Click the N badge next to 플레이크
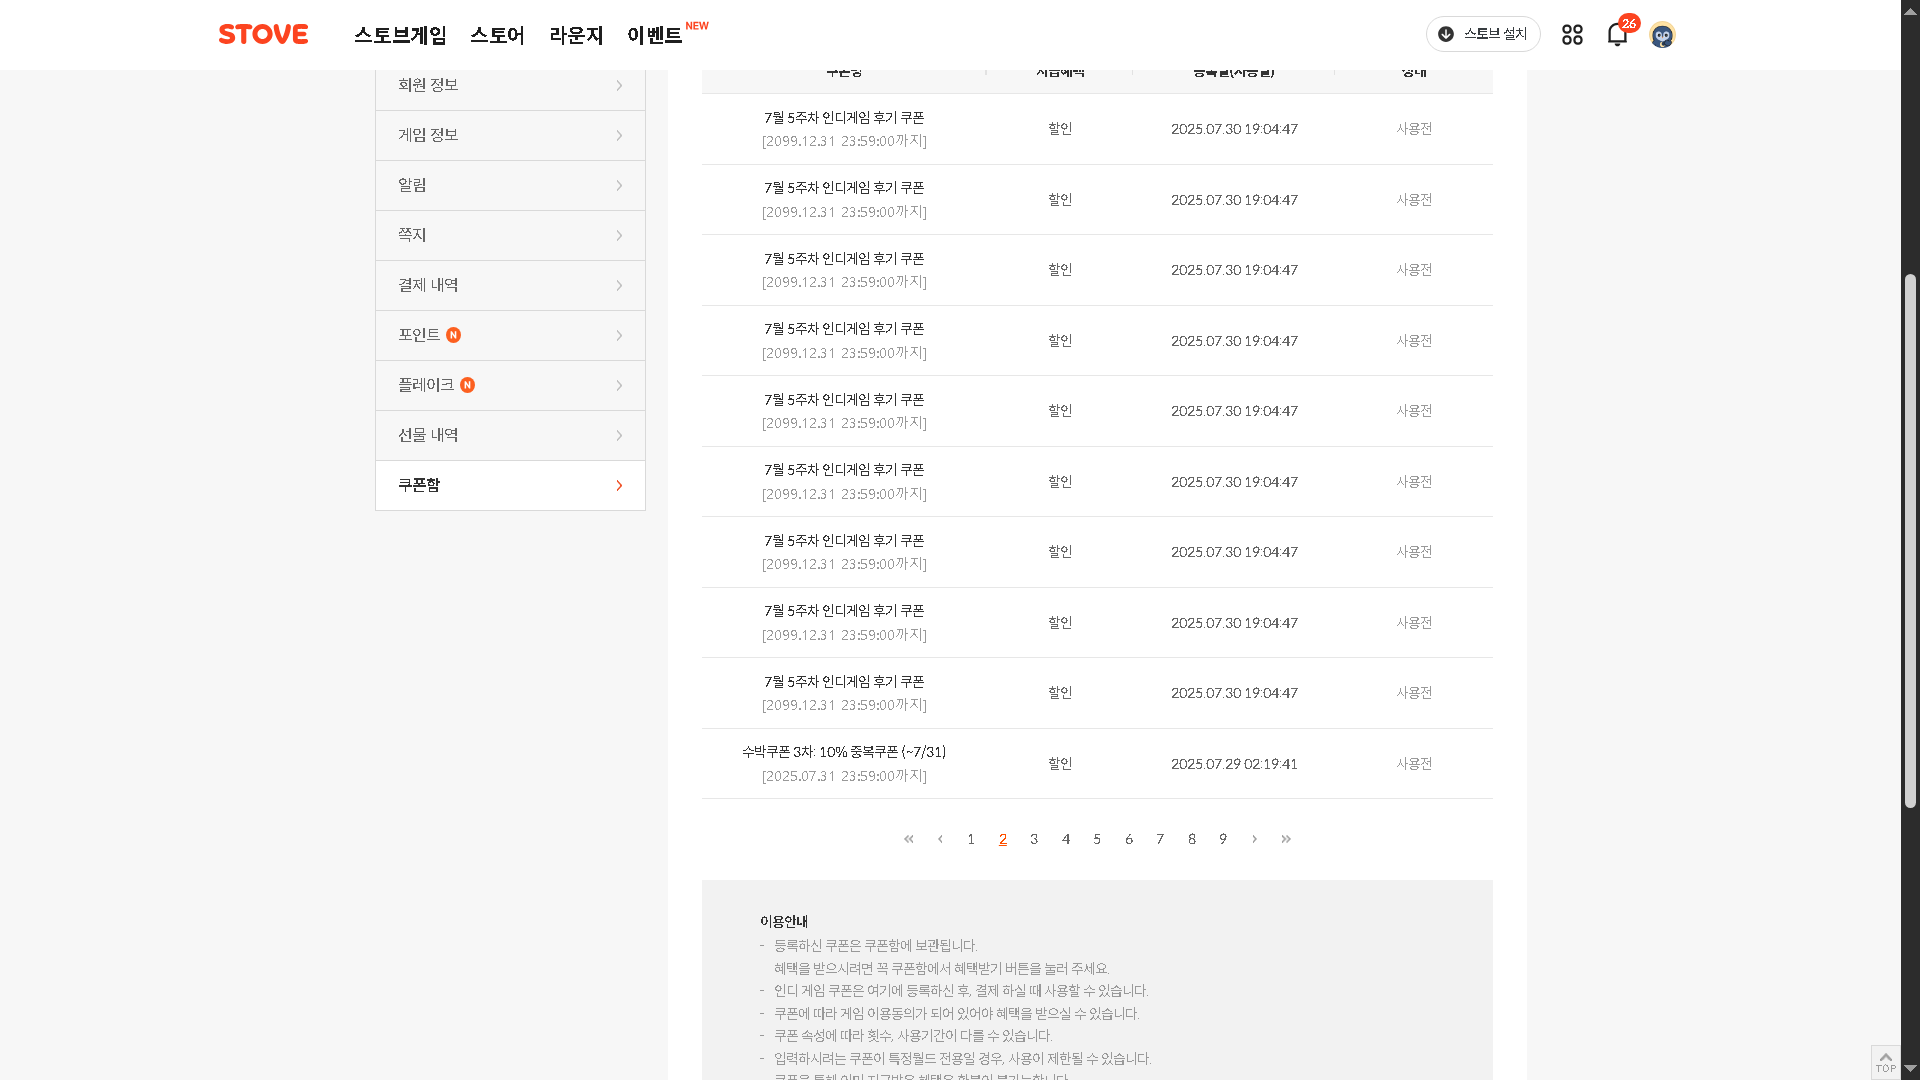 click(467, 385)
